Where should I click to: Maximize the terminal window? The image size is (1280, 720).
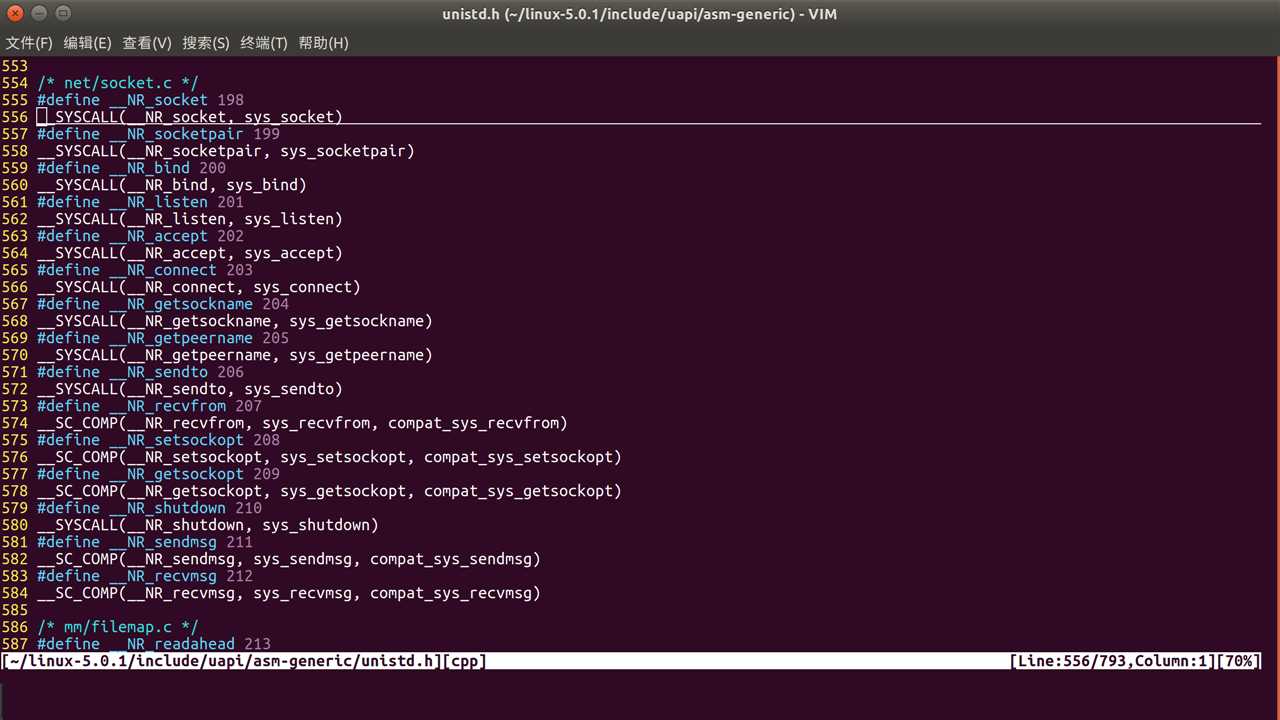point(62,14)
